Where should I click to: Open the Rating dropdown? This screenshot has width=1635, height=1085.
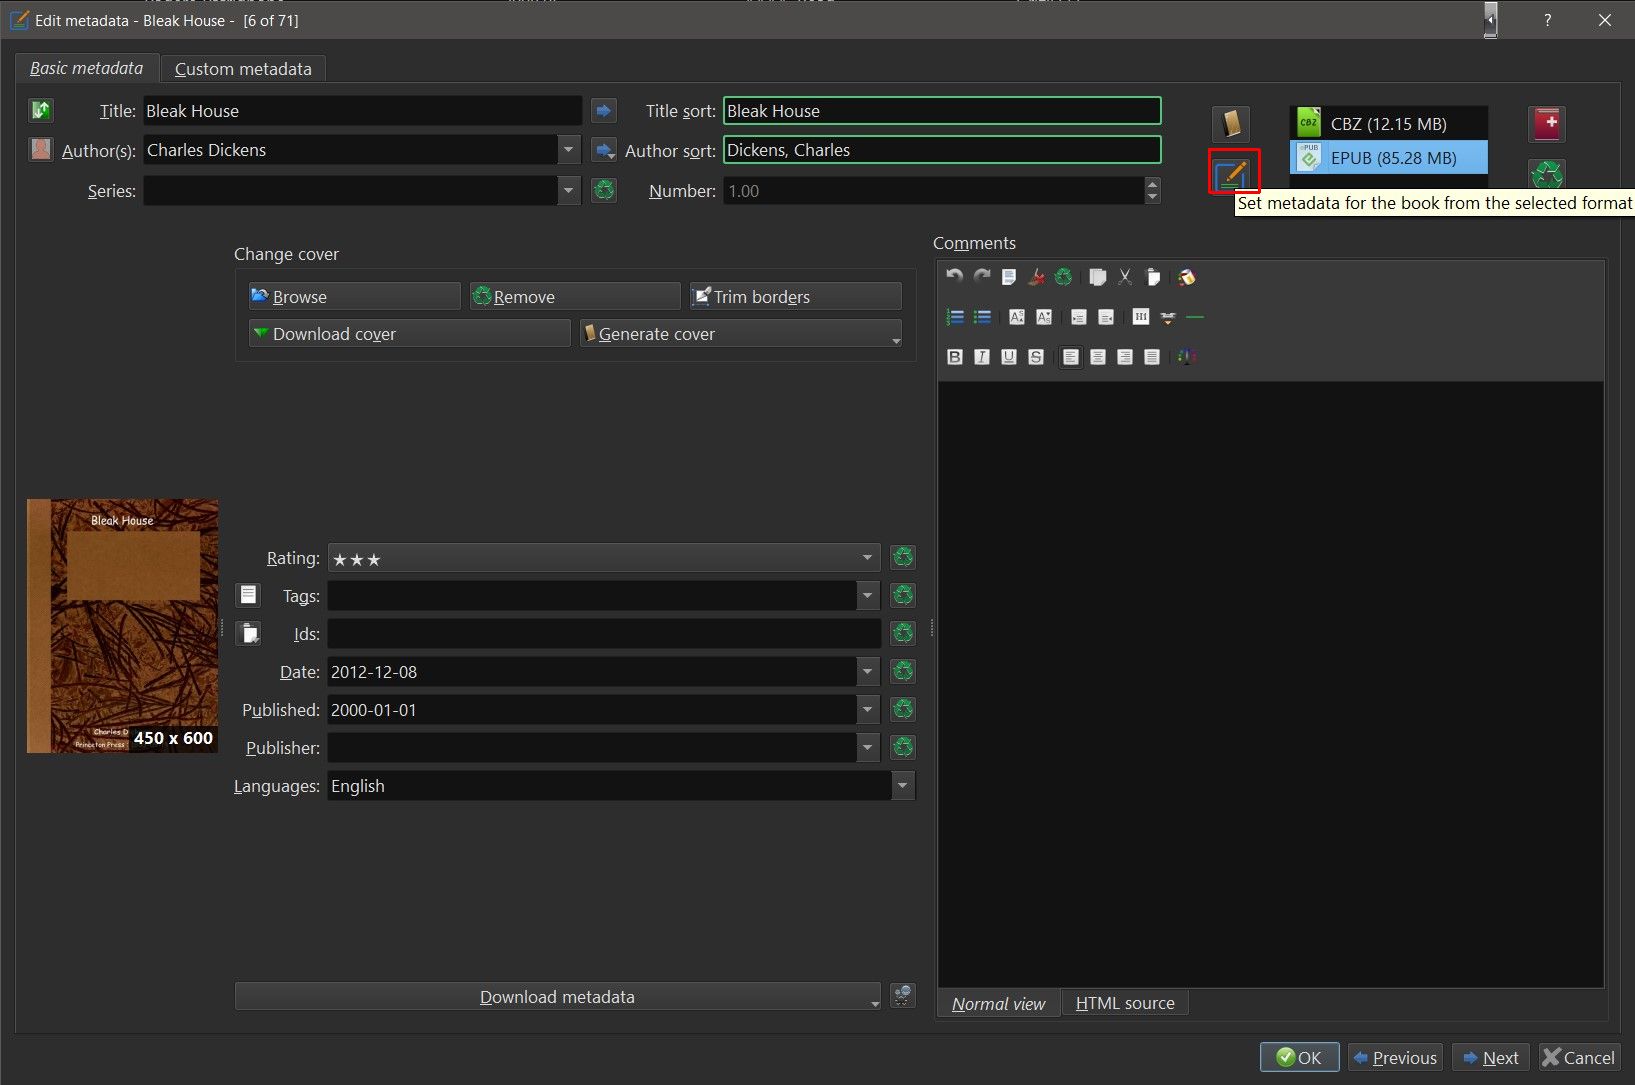868,557
